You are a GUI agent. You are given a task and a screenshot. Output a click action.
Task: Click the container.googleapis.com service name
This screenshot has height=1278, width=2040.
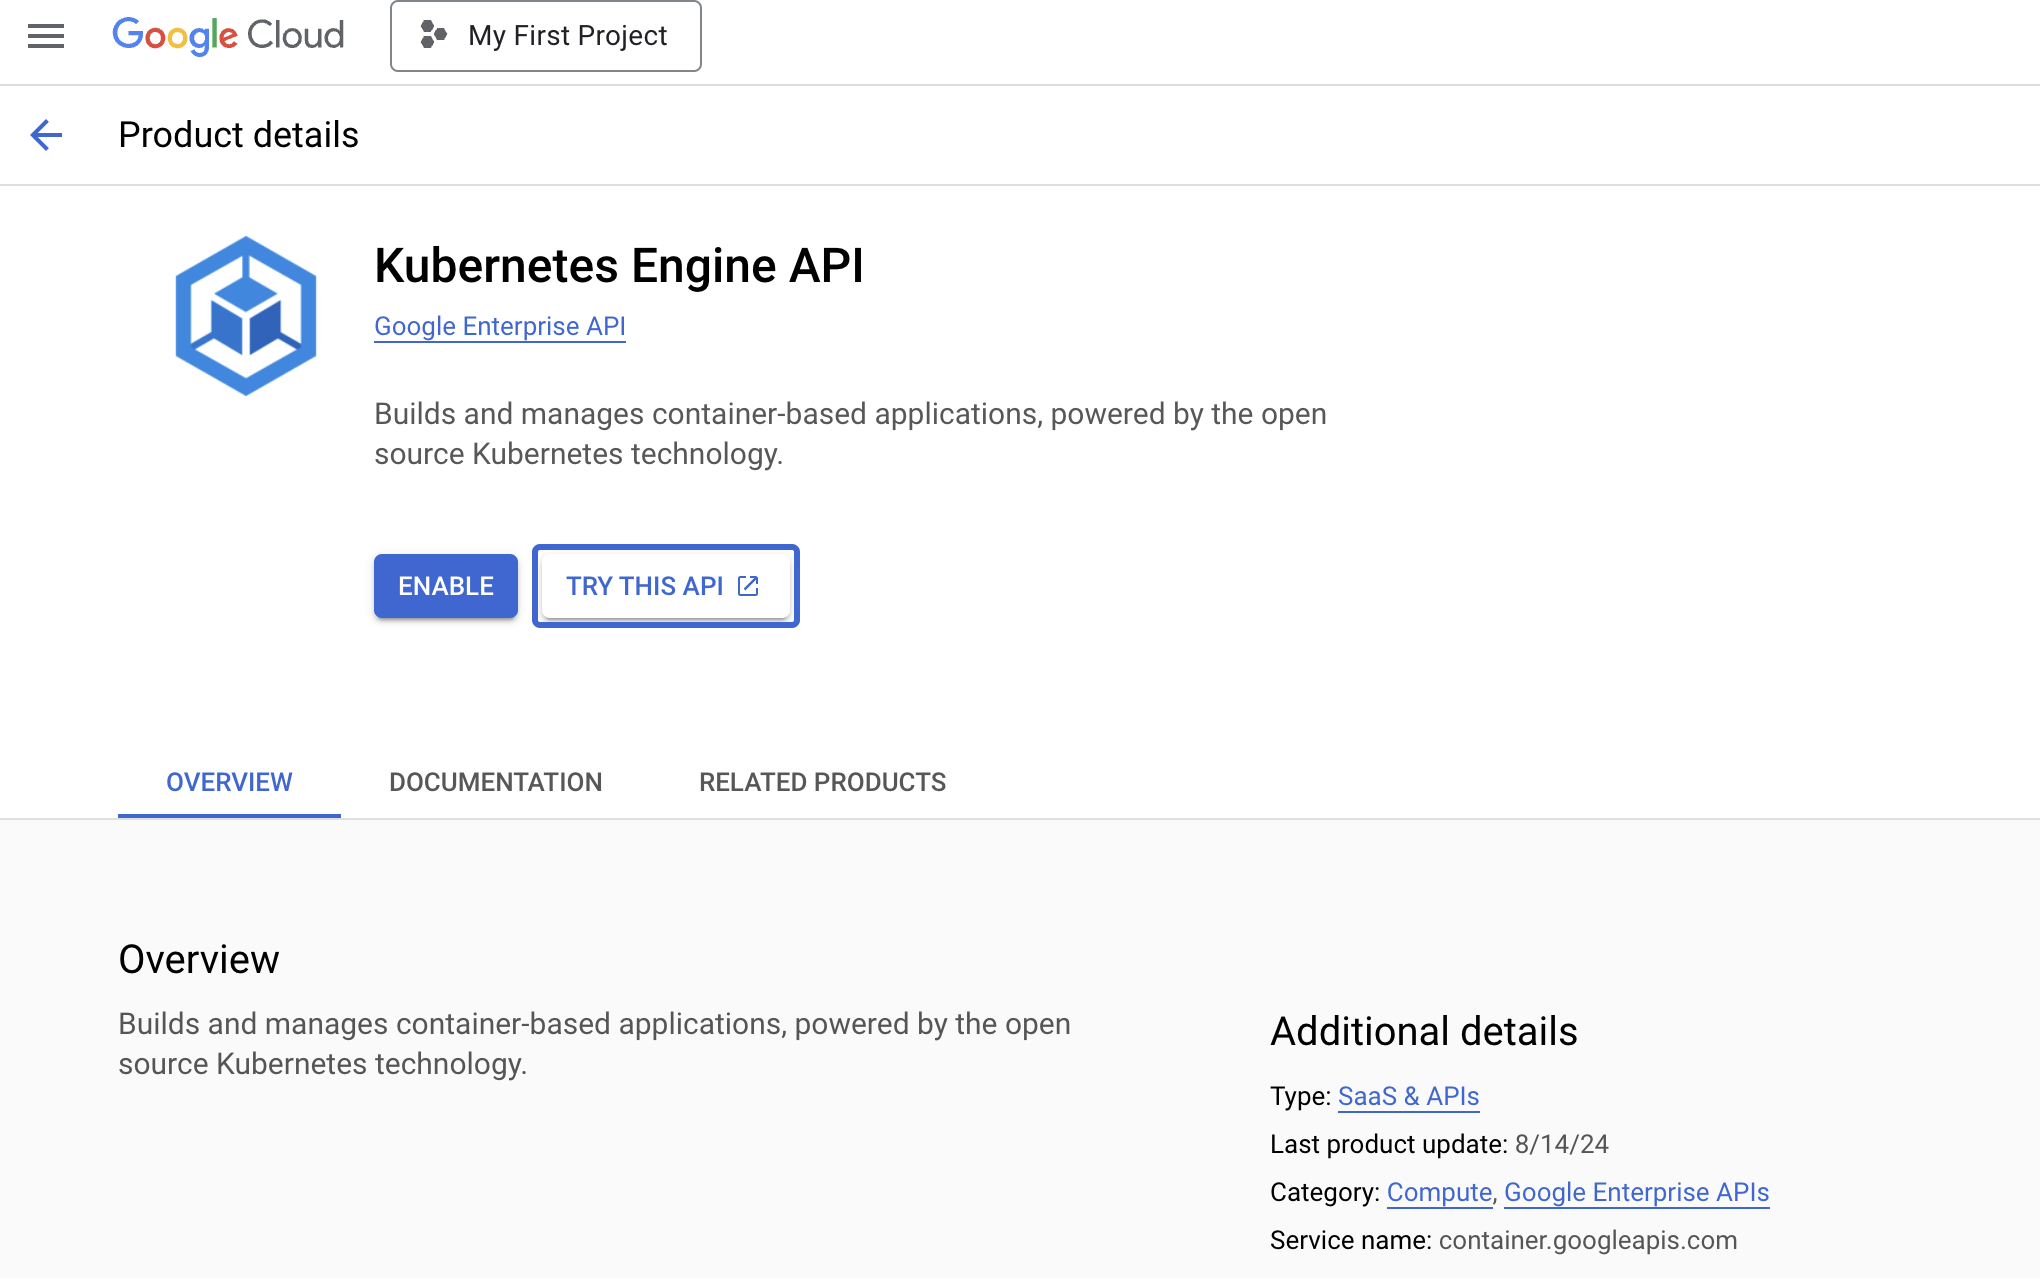click(x=1587, y=1241)
